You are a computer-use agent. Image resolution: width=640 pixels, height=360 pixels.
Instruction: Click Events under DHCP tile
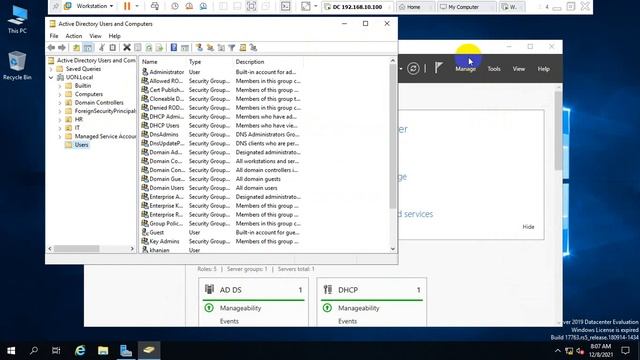tap(347, 322)
